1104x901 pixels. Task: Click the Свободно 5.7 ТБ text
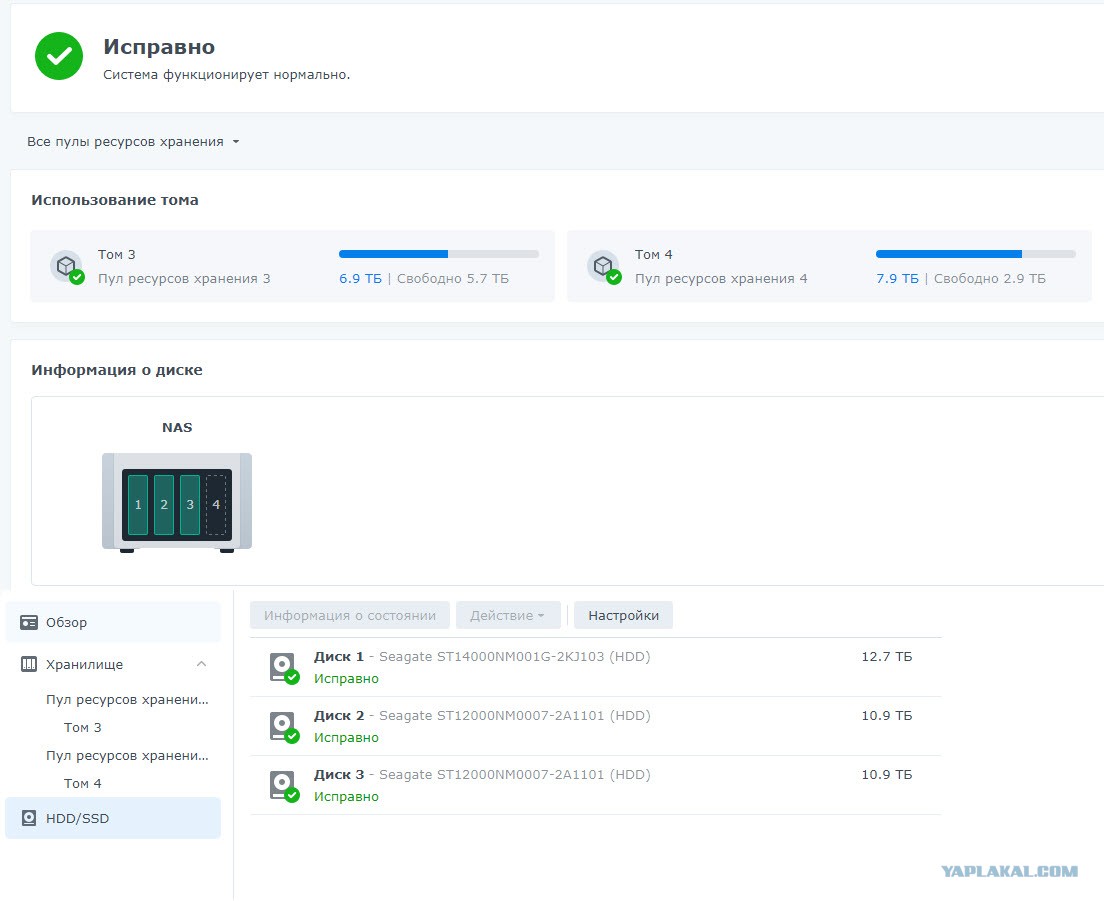pyautogui.click(x=453, y=279)
